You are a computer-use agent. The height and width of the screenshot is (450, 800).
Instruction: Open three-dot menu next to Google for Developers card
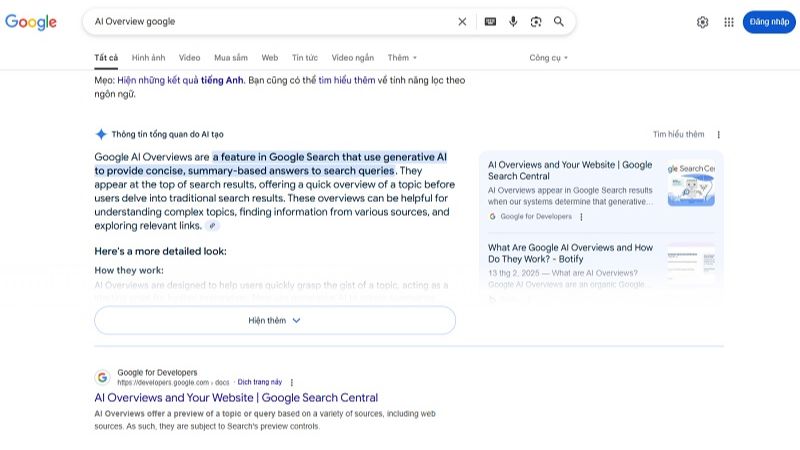pyautogui.click(x=581, y=217)
